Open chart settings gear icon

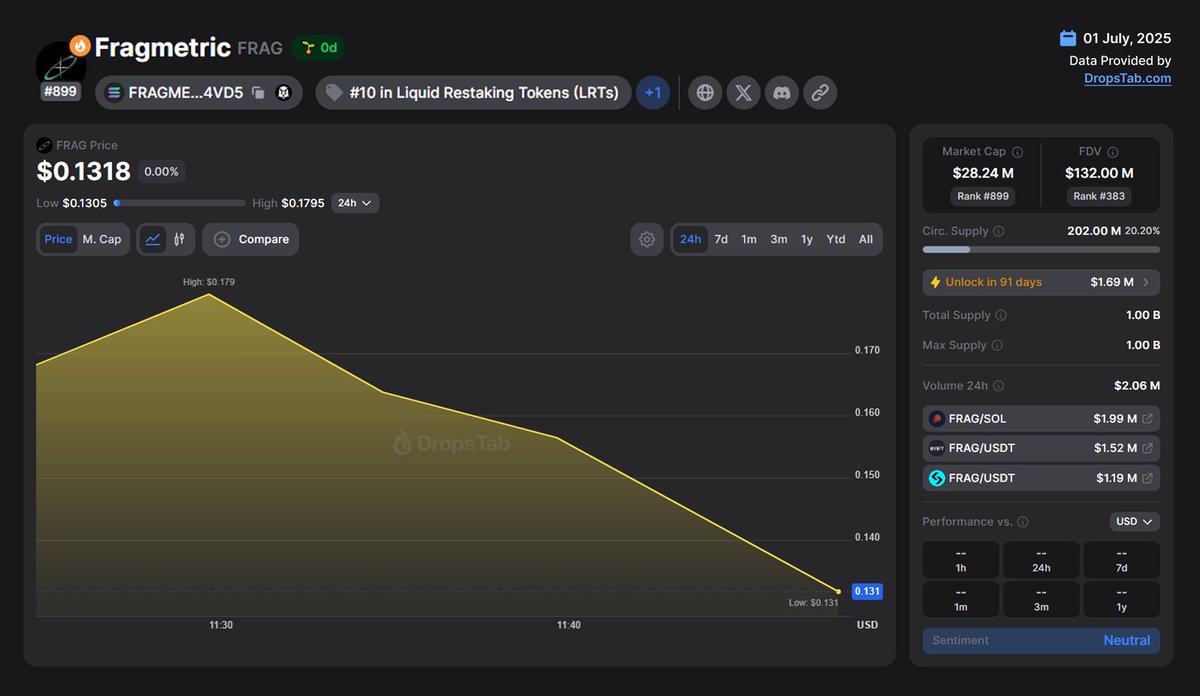[x=647, y=239]
